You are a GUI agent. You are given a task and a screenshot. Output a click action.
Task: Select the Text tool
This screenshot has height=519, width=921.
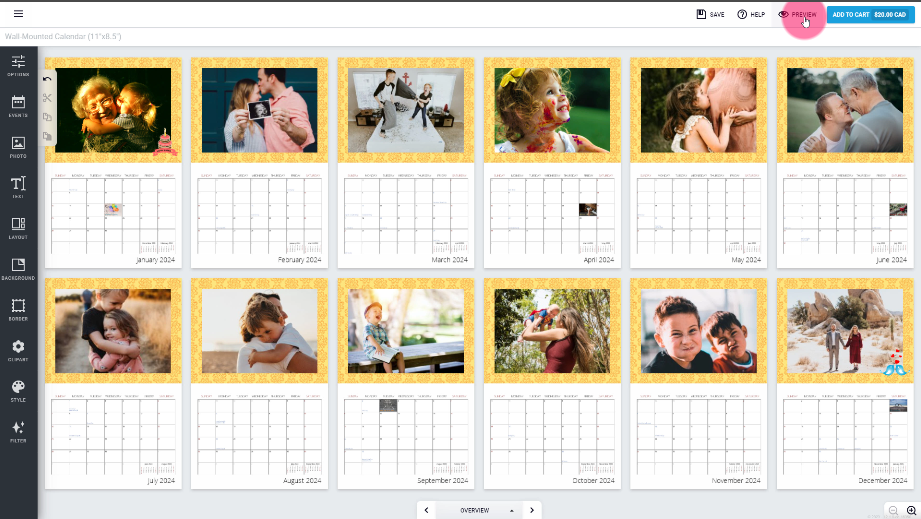tap(18, 187)
